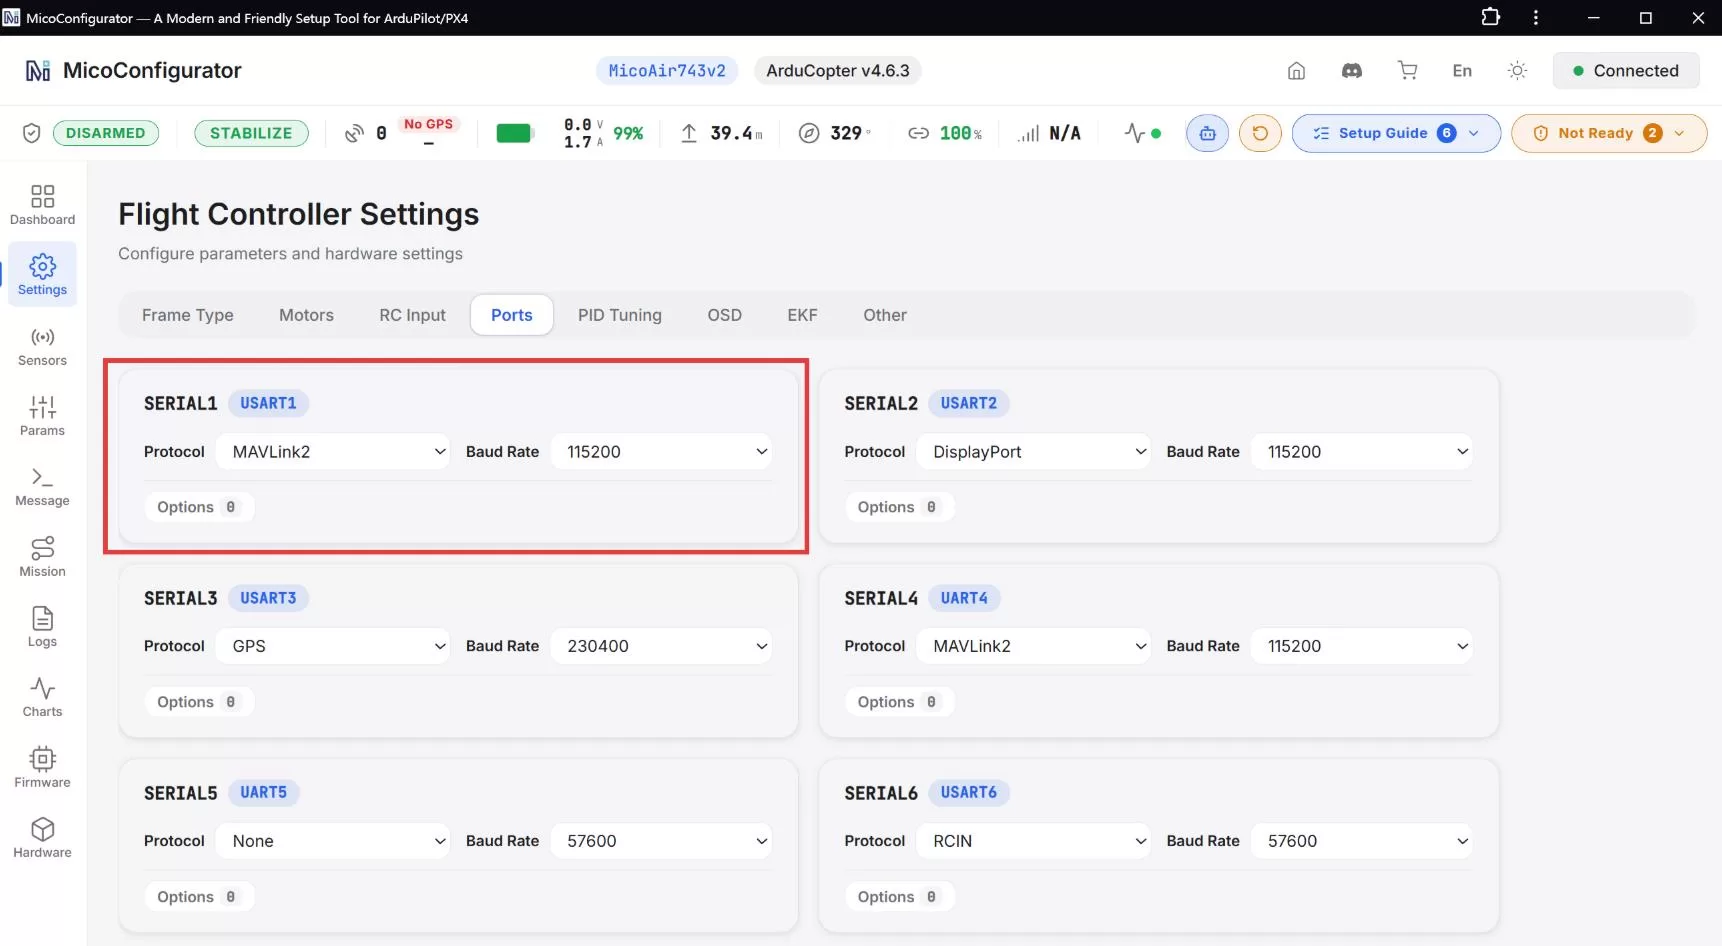This screenshot has width=1722, height=946.
Task: Switch to the EKF tab
Action: pos(802,315)
